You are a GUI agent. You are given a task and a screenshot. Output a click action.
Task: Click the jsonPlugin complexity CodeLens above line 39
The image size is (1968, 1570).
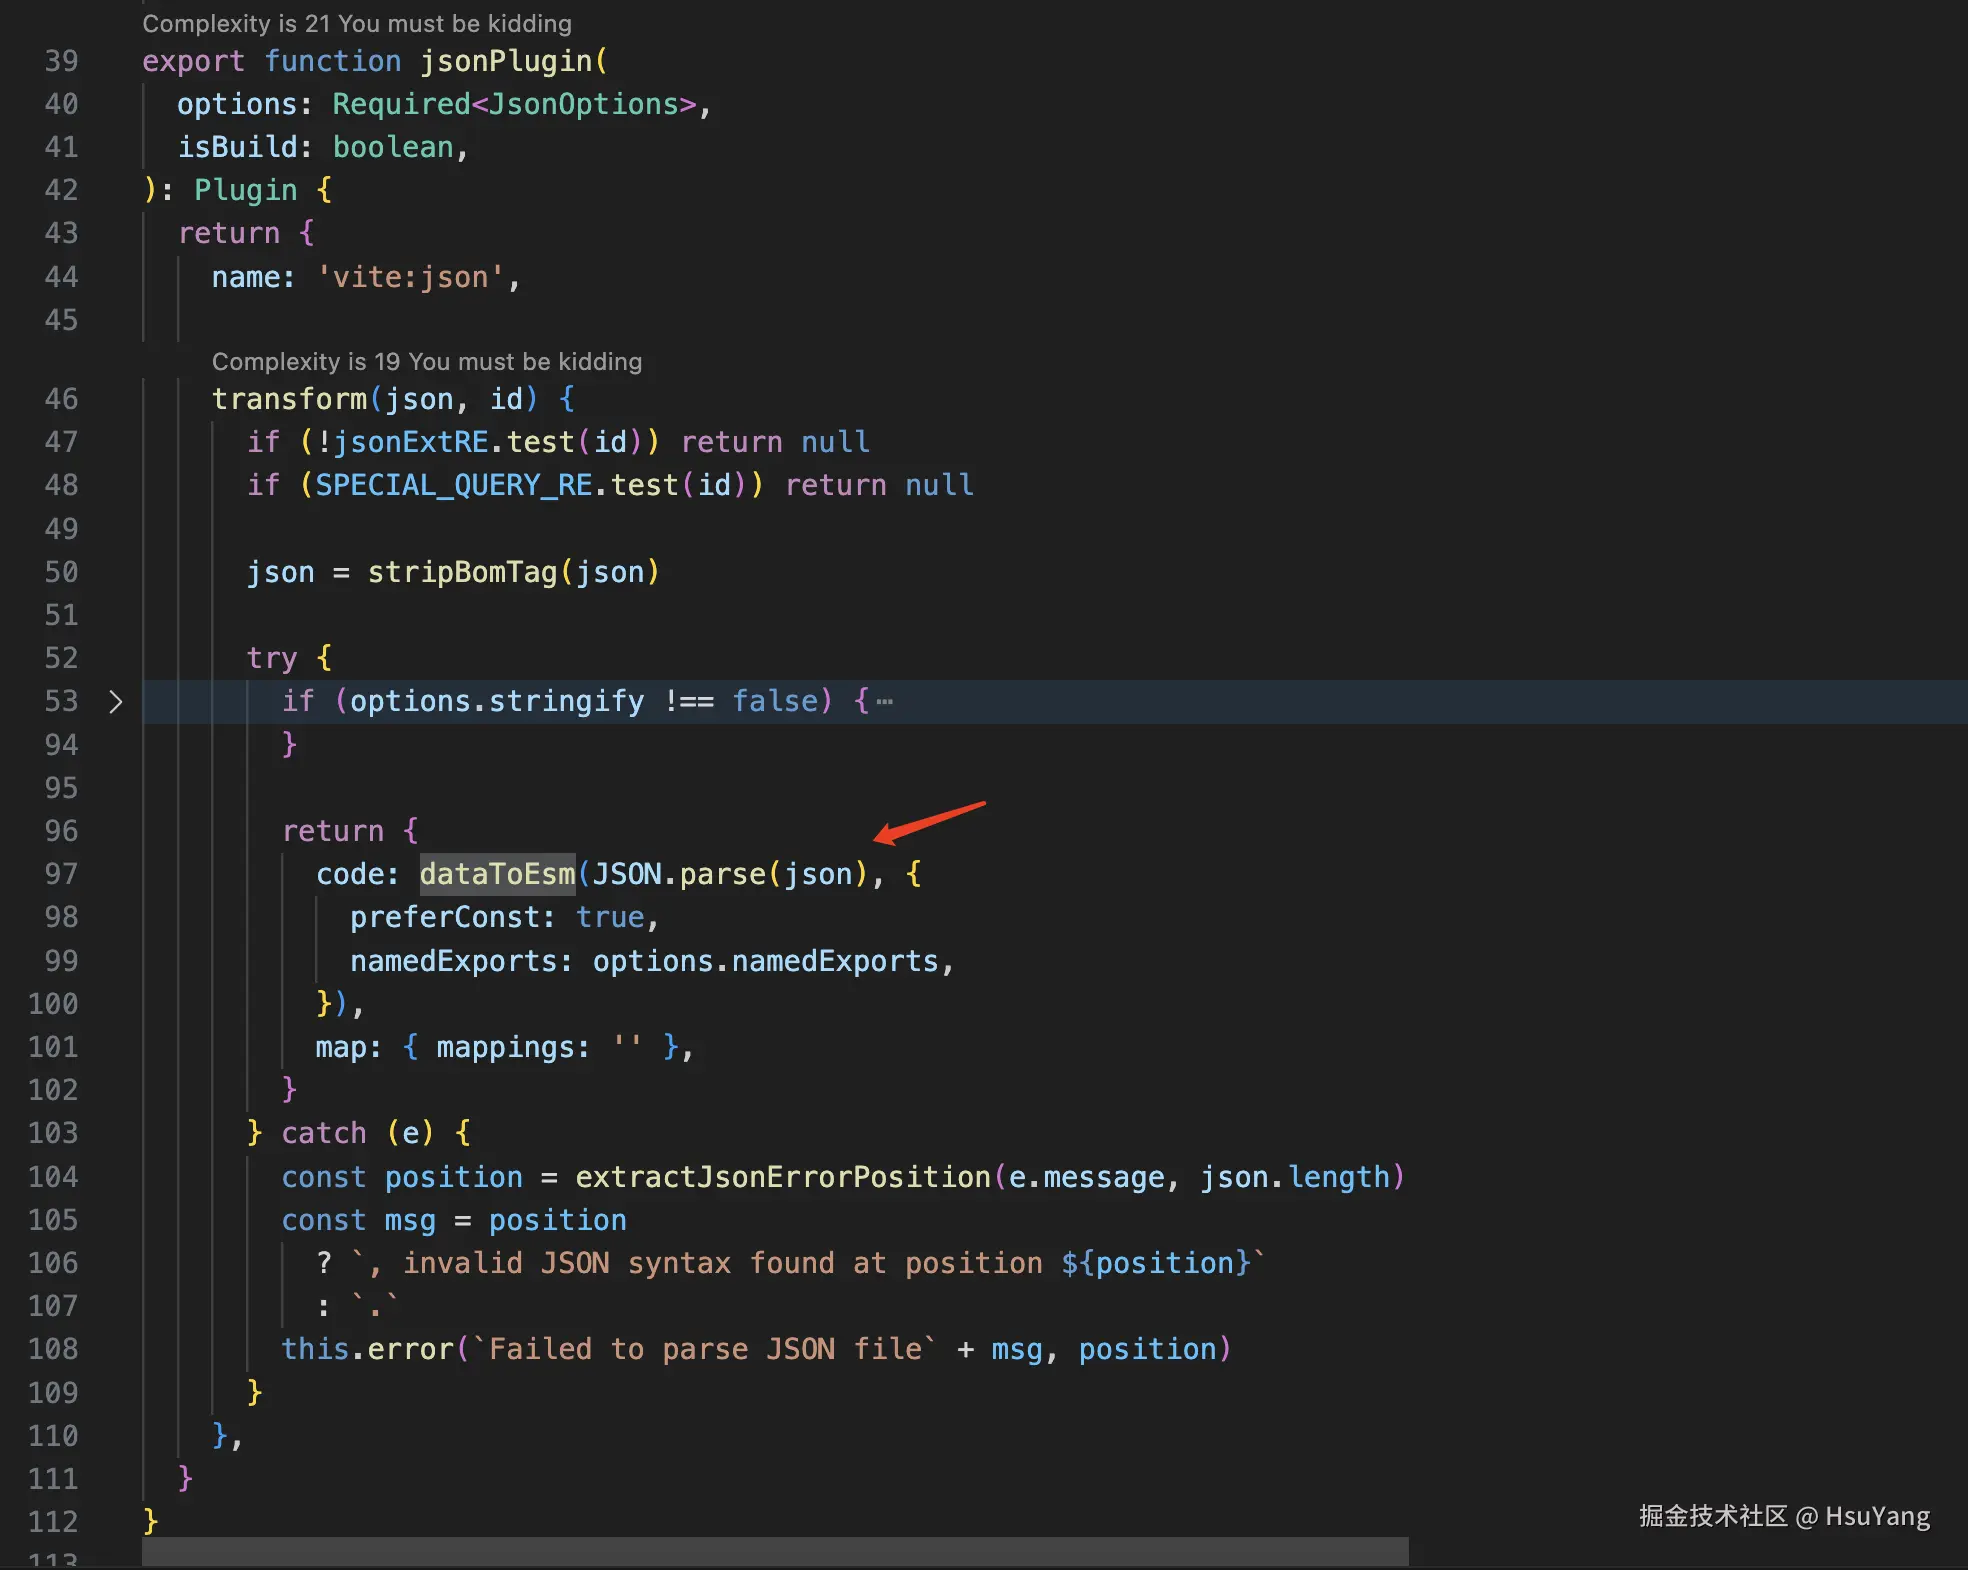[x=357, y=23]
